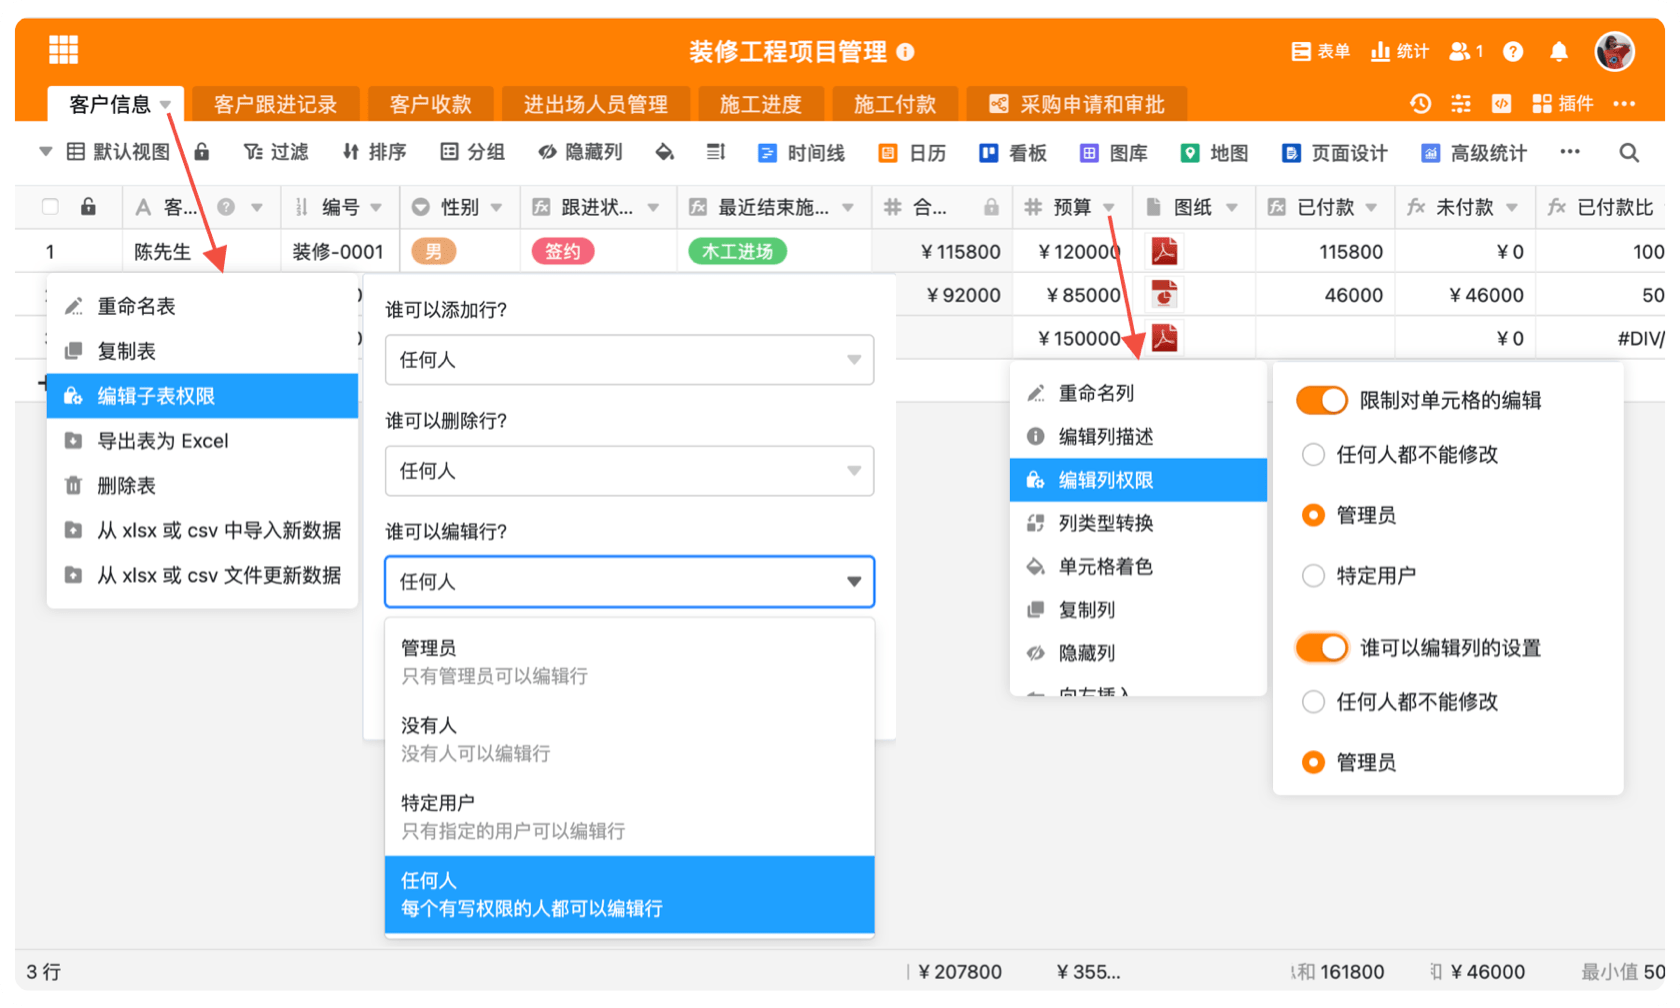
Task: Tick the select-all rows checkbox
Action: (50, 207)
